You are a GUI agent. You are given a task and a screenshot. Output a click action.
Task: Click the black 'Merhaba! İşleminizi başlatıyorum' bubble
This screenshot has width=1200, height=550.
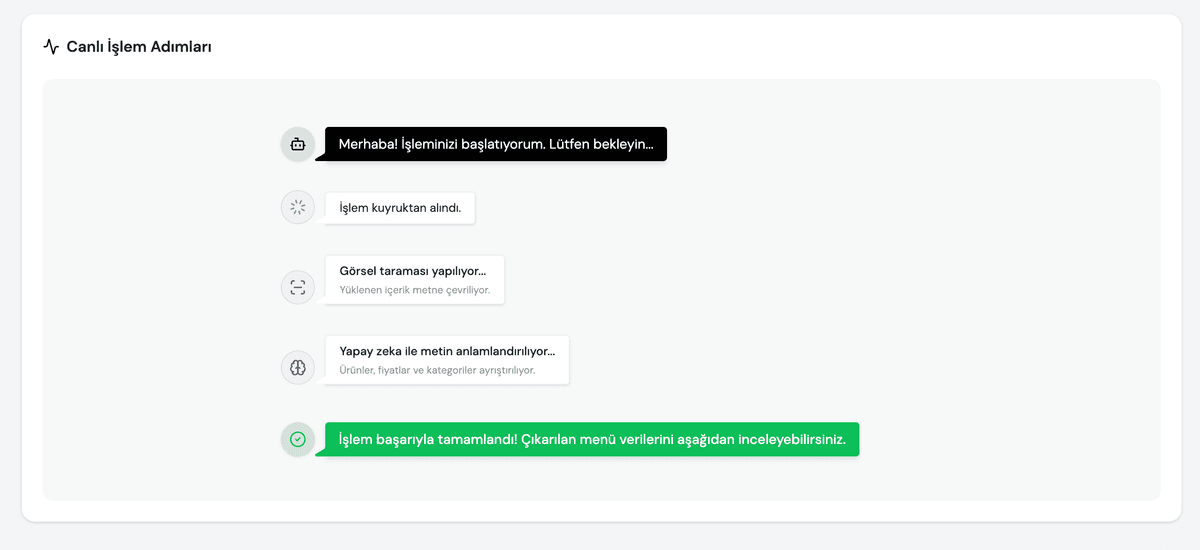pyautogui.click(x=495, y=144)
